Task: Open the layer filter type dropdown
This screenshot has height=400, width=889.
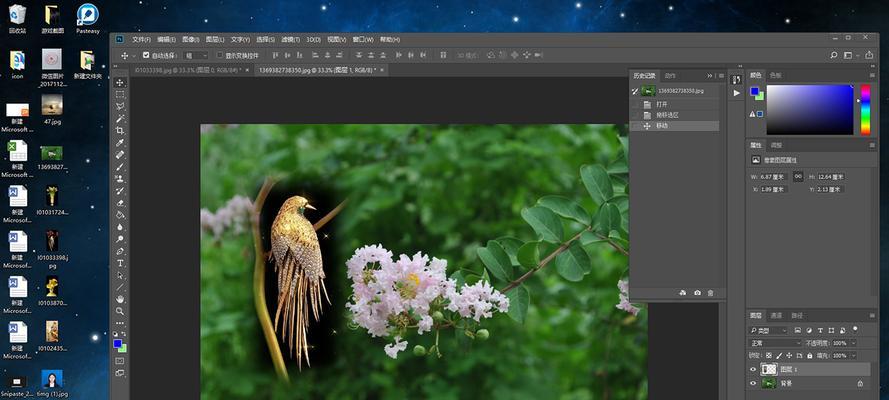Action: tap(769, 330)
